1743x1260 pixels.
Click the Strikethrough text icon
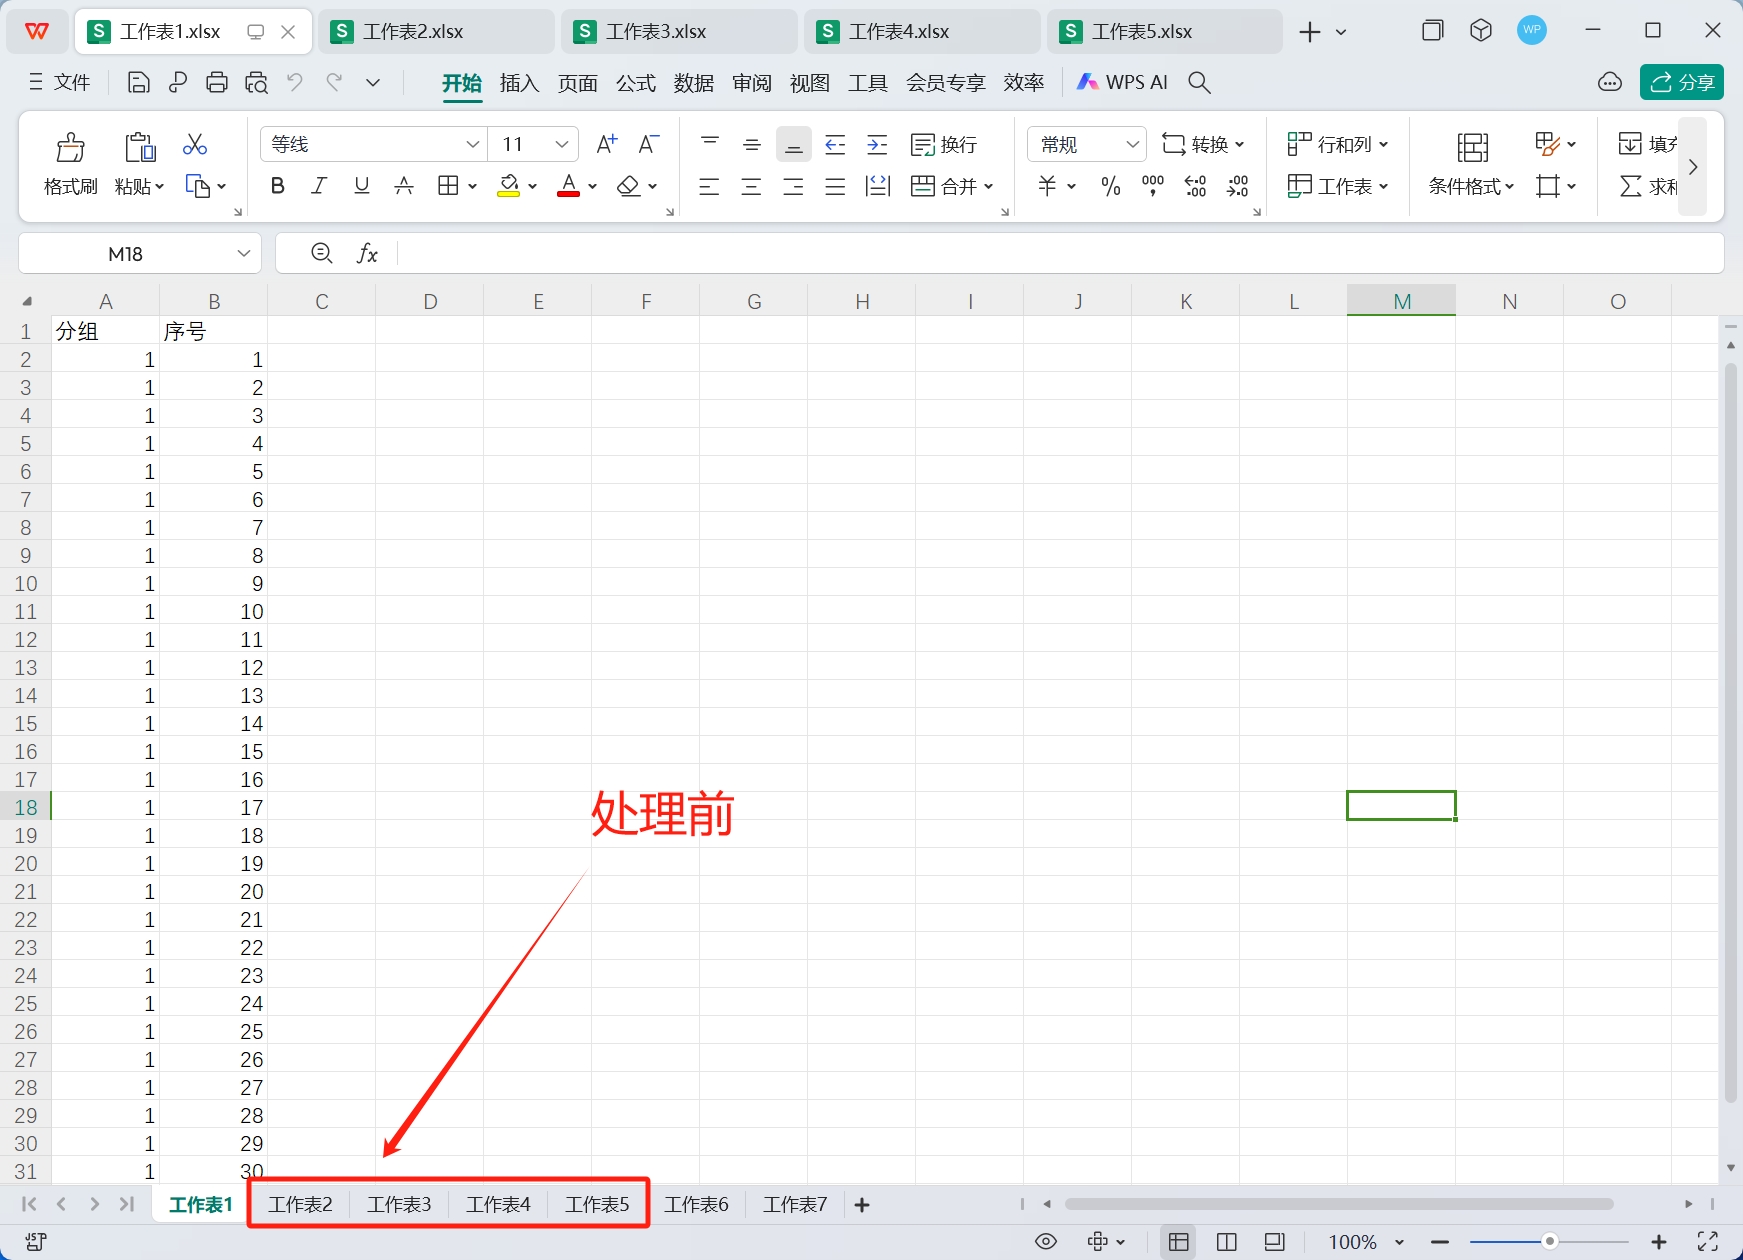coord(404,186)
